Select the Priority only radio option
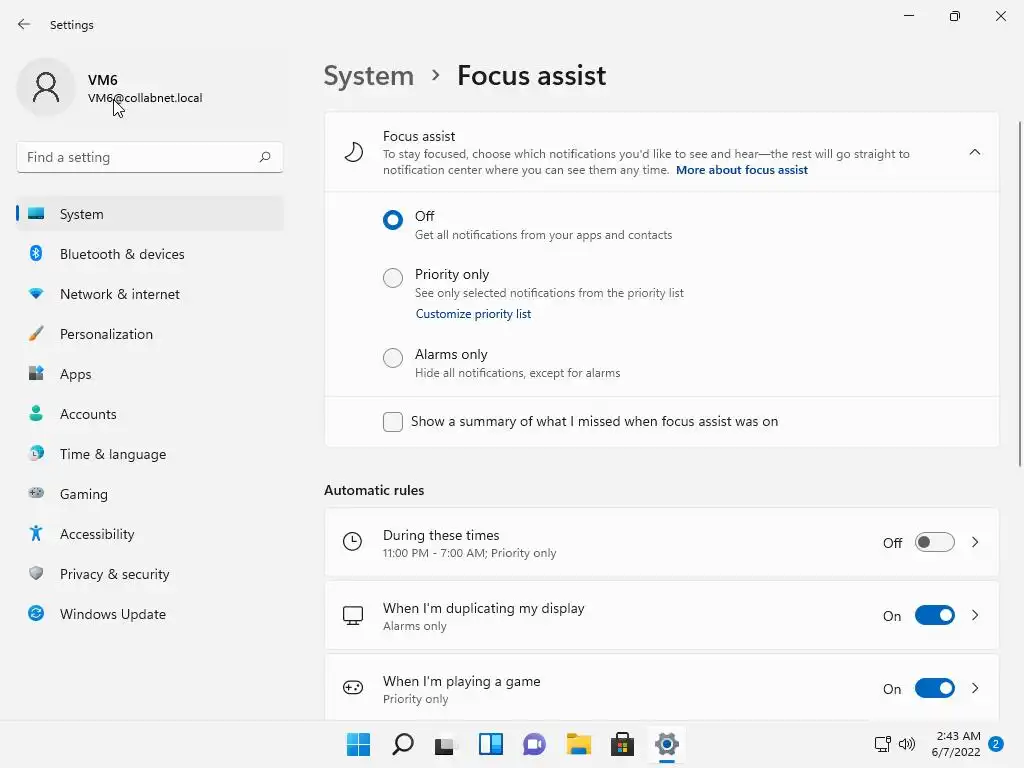 tap(393, 278)
